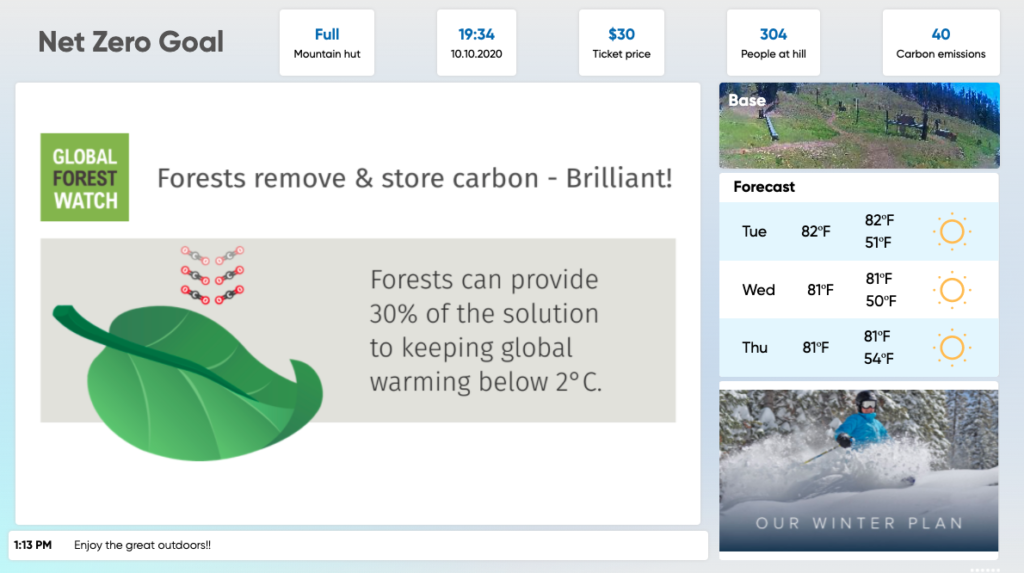Select the Tue forecast row
This screenshot has height=573, width=1024.
(859, 231)
